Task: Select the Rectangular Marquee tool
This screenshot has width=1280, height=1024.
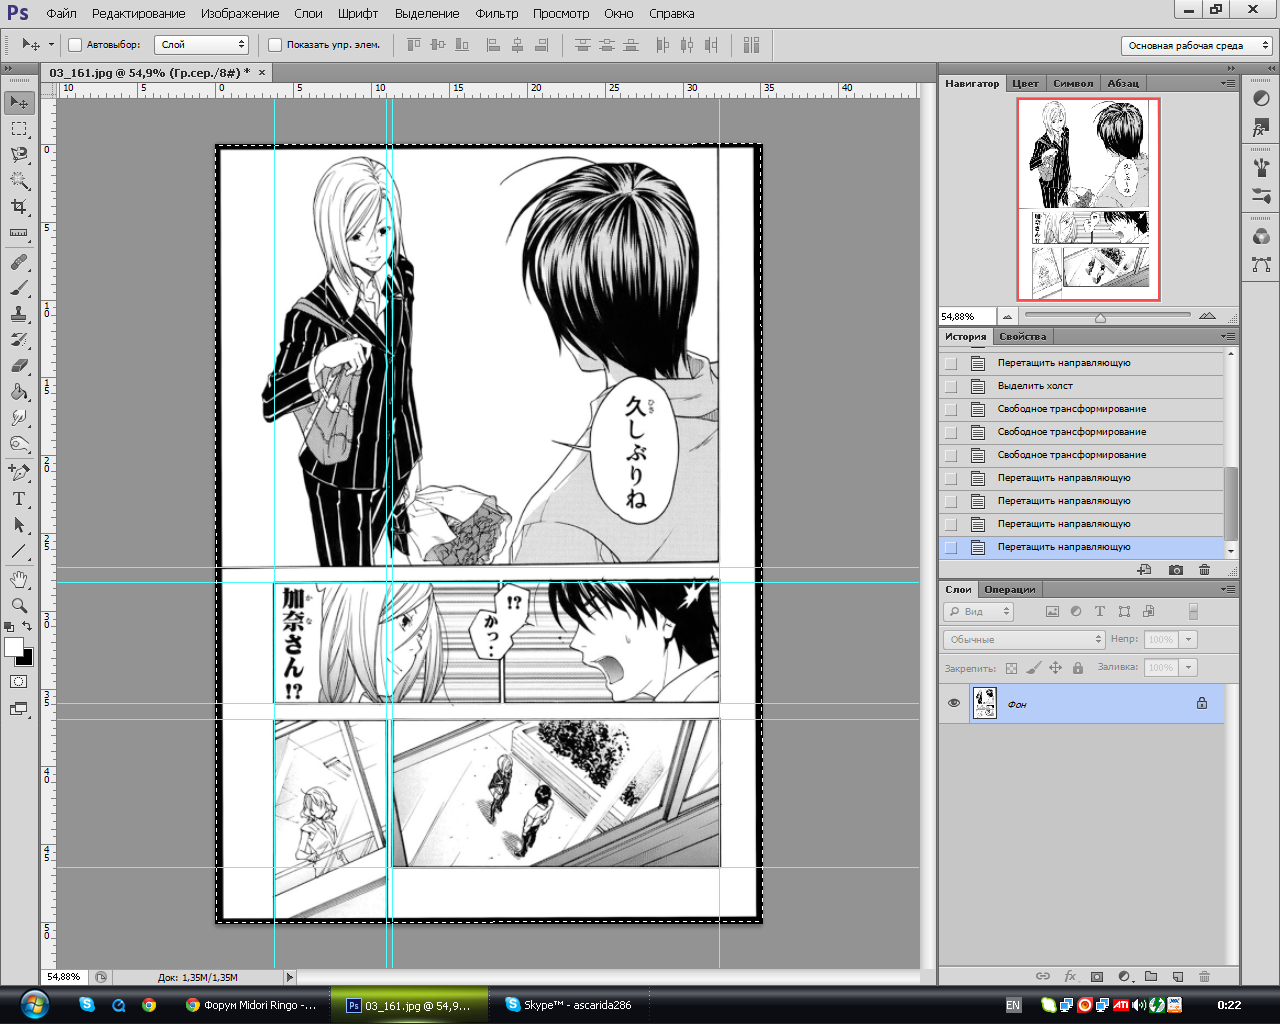Action: (19, 129)
